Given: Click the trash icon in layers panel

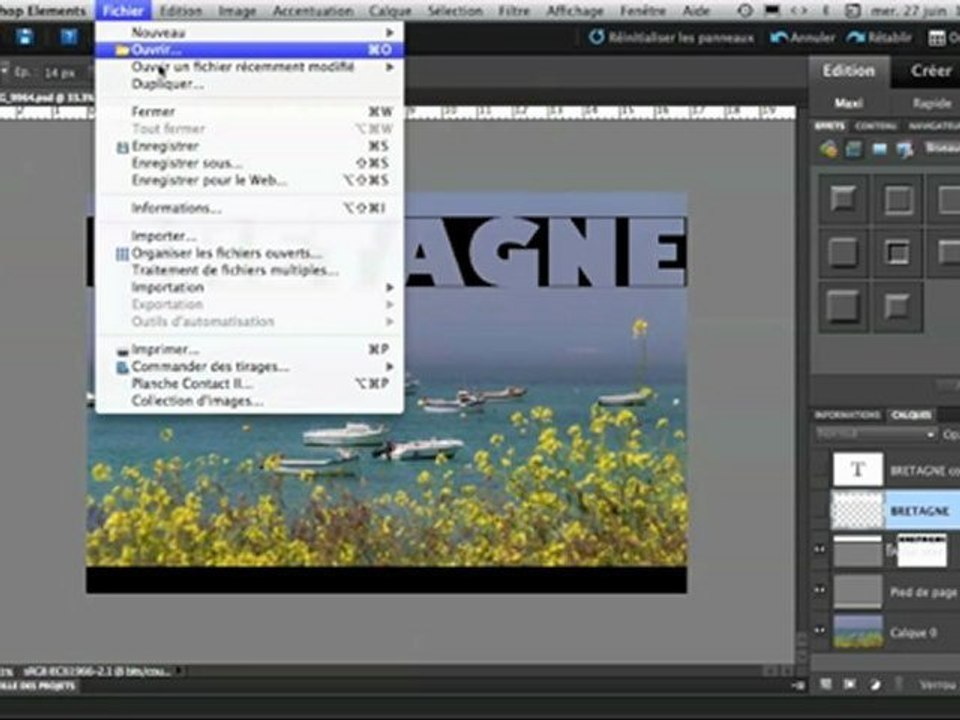Looking at the screenshot, I should (898, 684).
